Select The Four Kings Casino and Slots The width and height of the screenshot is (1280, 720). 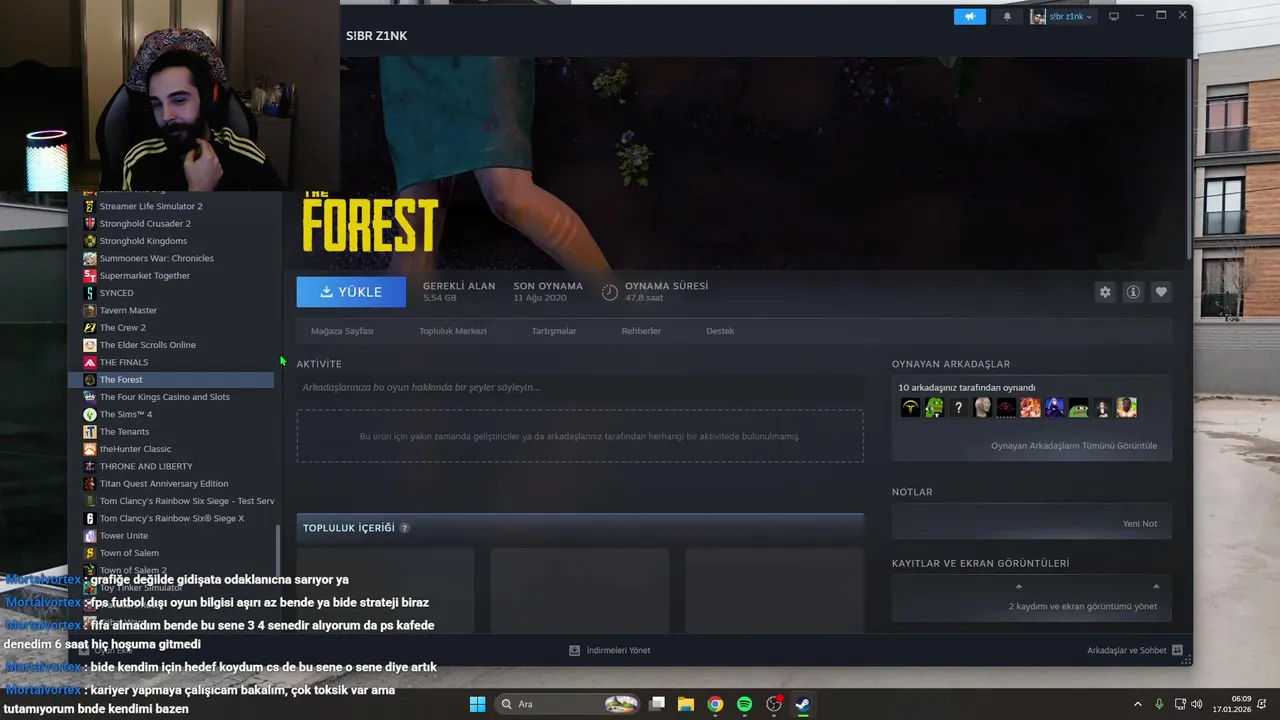coord(164,397)
